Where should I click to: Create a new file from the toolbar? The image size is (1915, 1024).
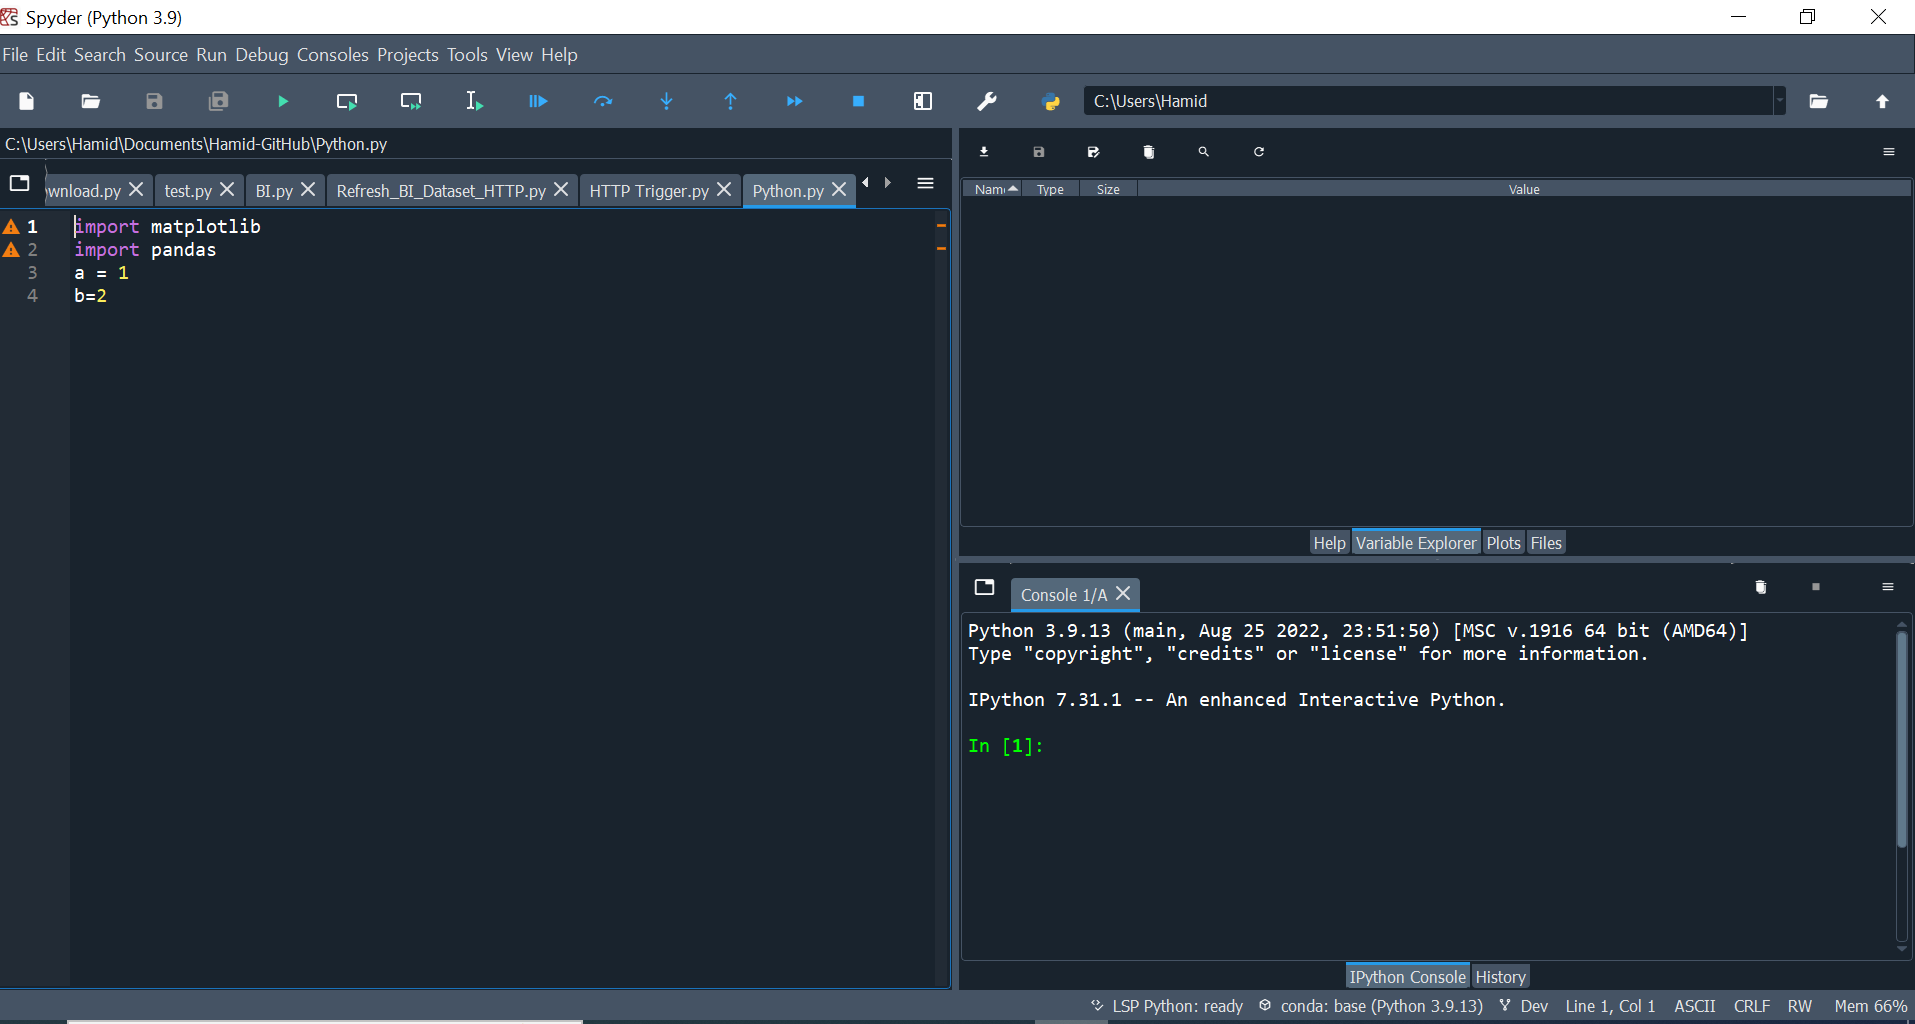click(27, 101)
